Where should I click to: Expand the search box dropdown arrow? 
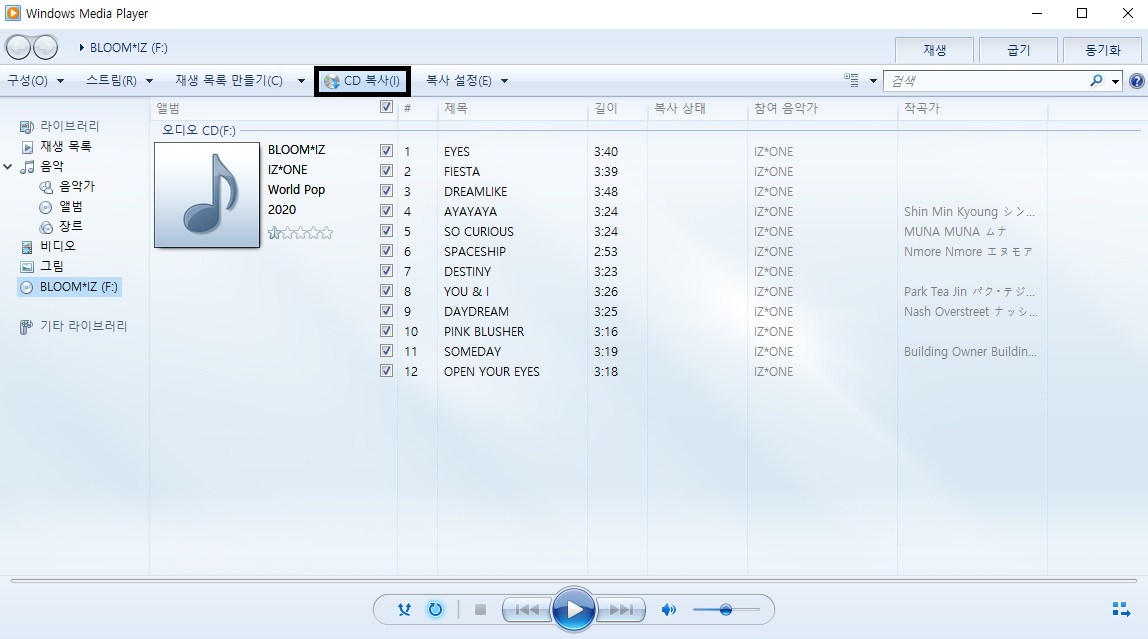pyautogui.click(x=1115, y=81)
